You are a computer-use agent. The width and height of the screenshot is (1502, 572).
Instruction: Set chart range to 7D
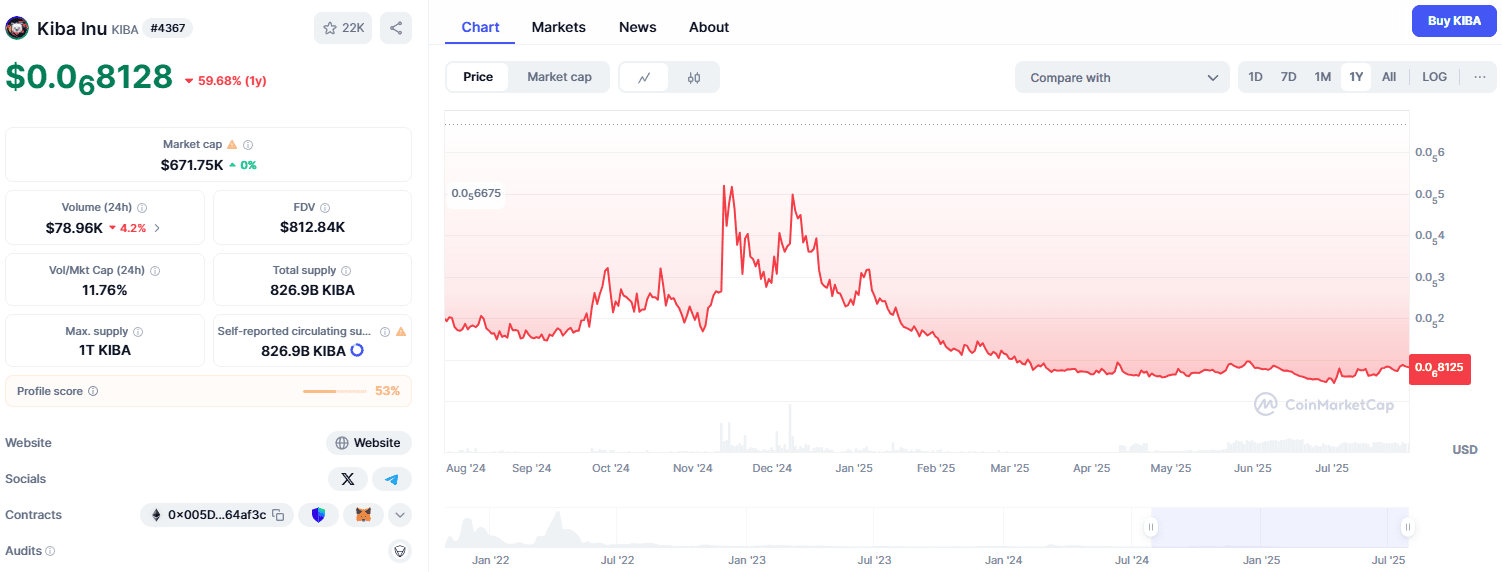tap(1289, 77)
